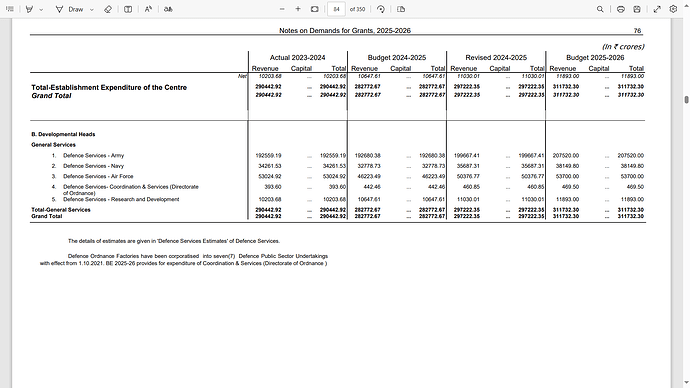Open the translate document option
Viewport: 690px width, 388px height.
(168, 9)
